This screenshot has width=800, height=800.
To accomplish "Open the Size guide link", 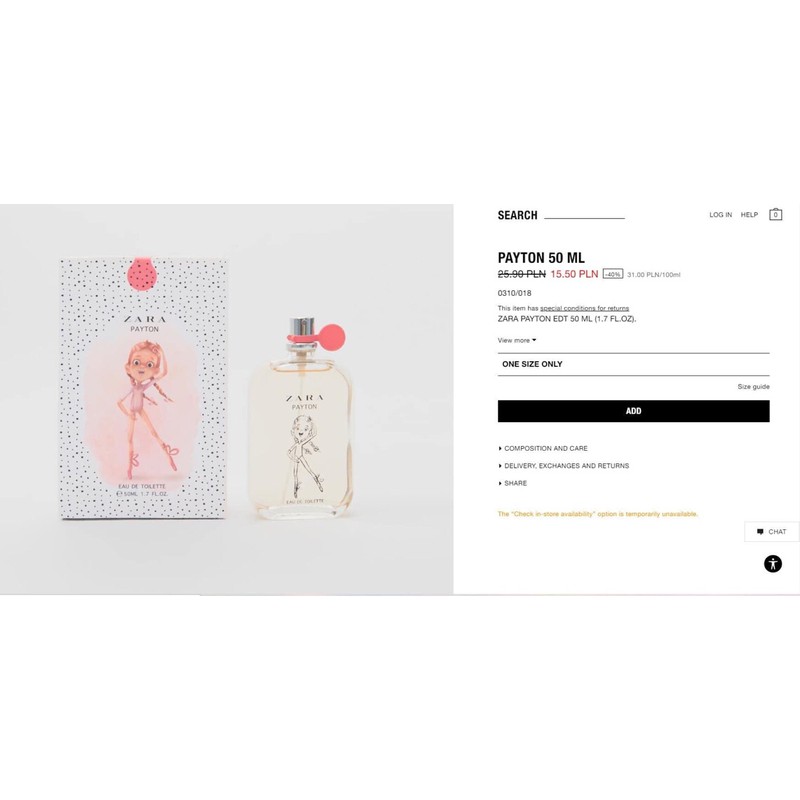I will (x=753, y=387).
